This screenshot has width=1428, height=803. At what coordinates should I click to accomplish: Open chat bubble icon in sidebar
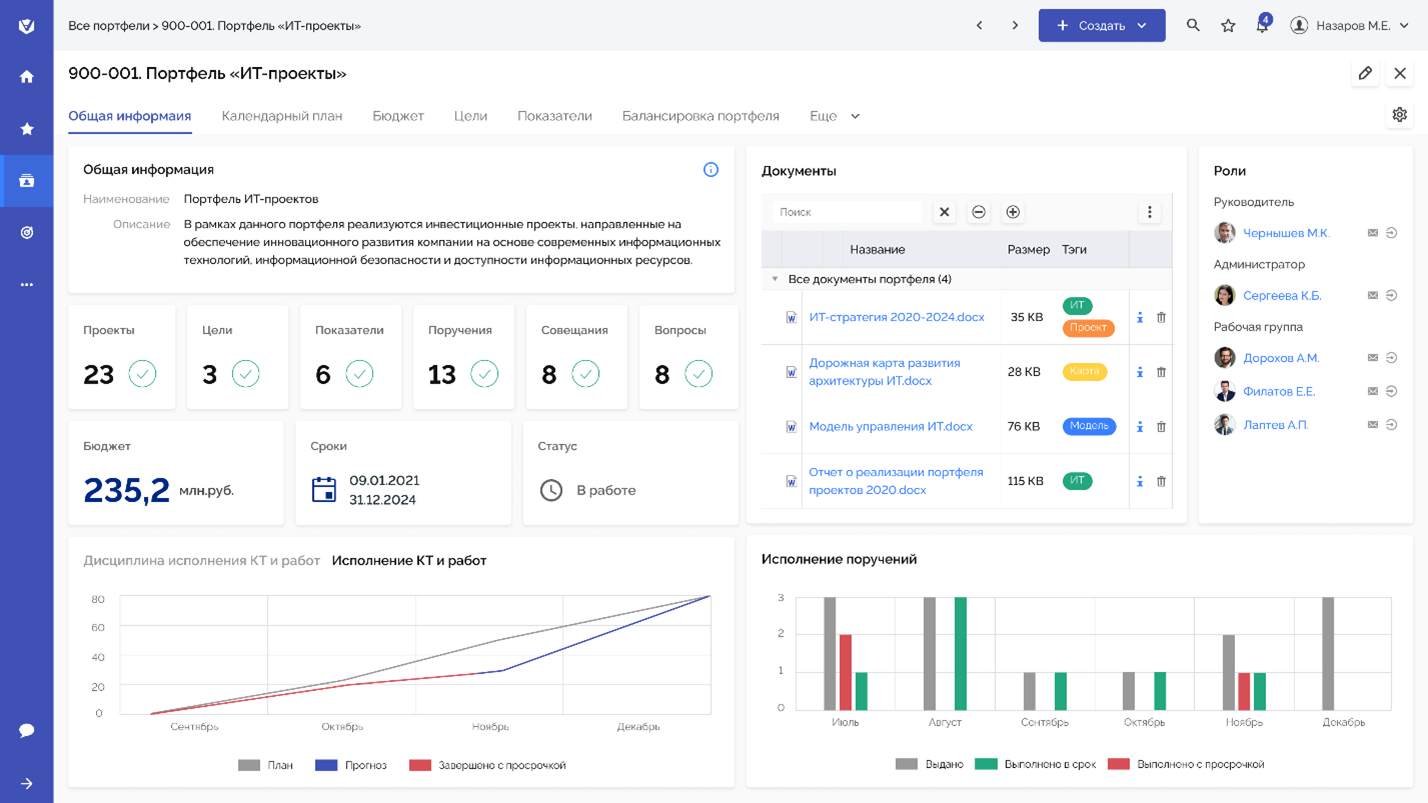click(x=27, y=731)
